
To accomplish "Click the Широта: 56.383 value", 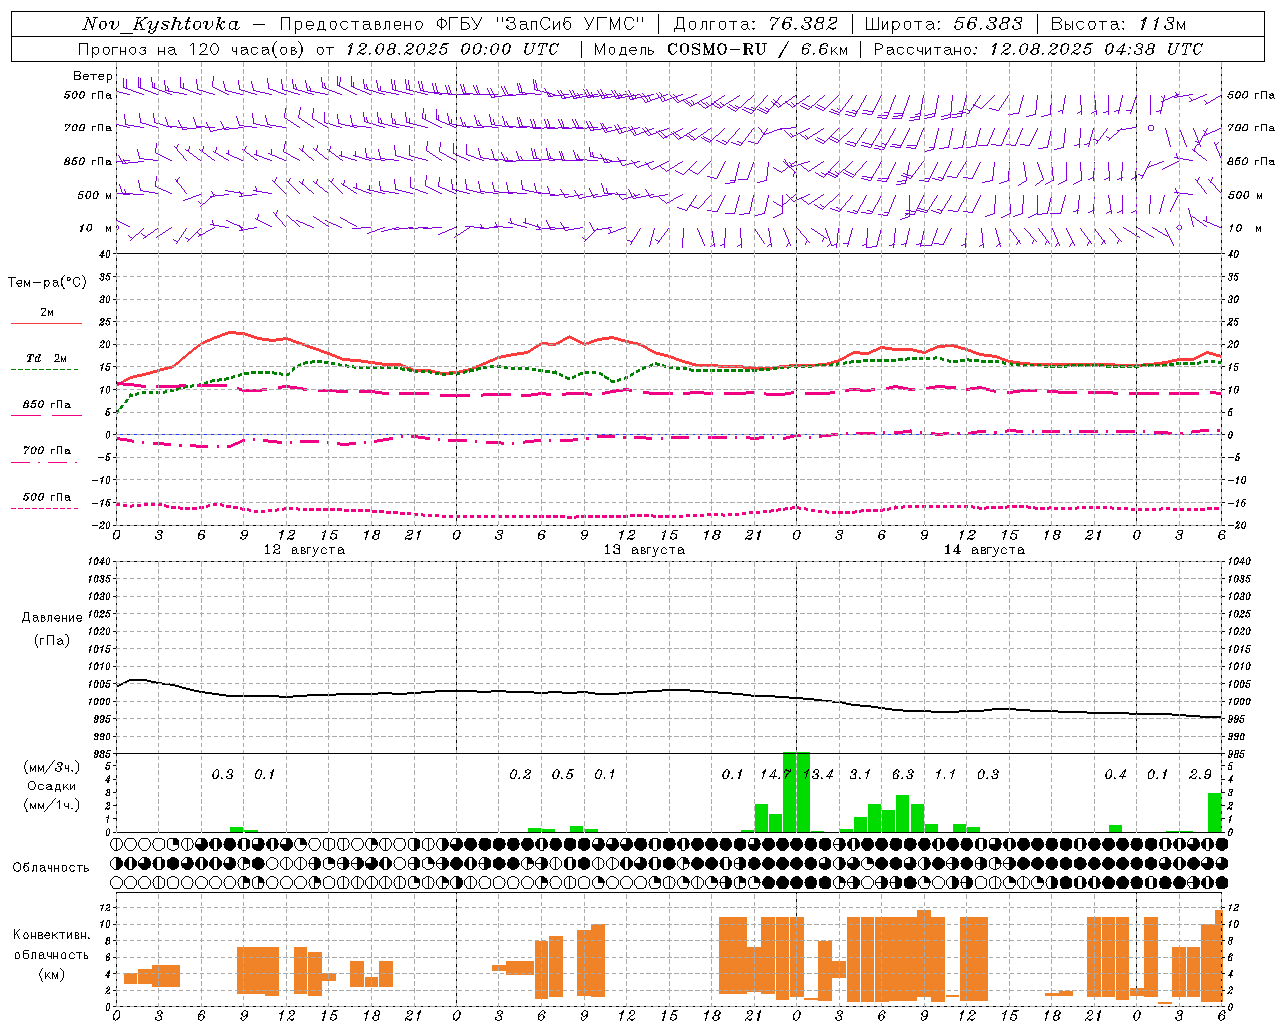I will [943, 24].
